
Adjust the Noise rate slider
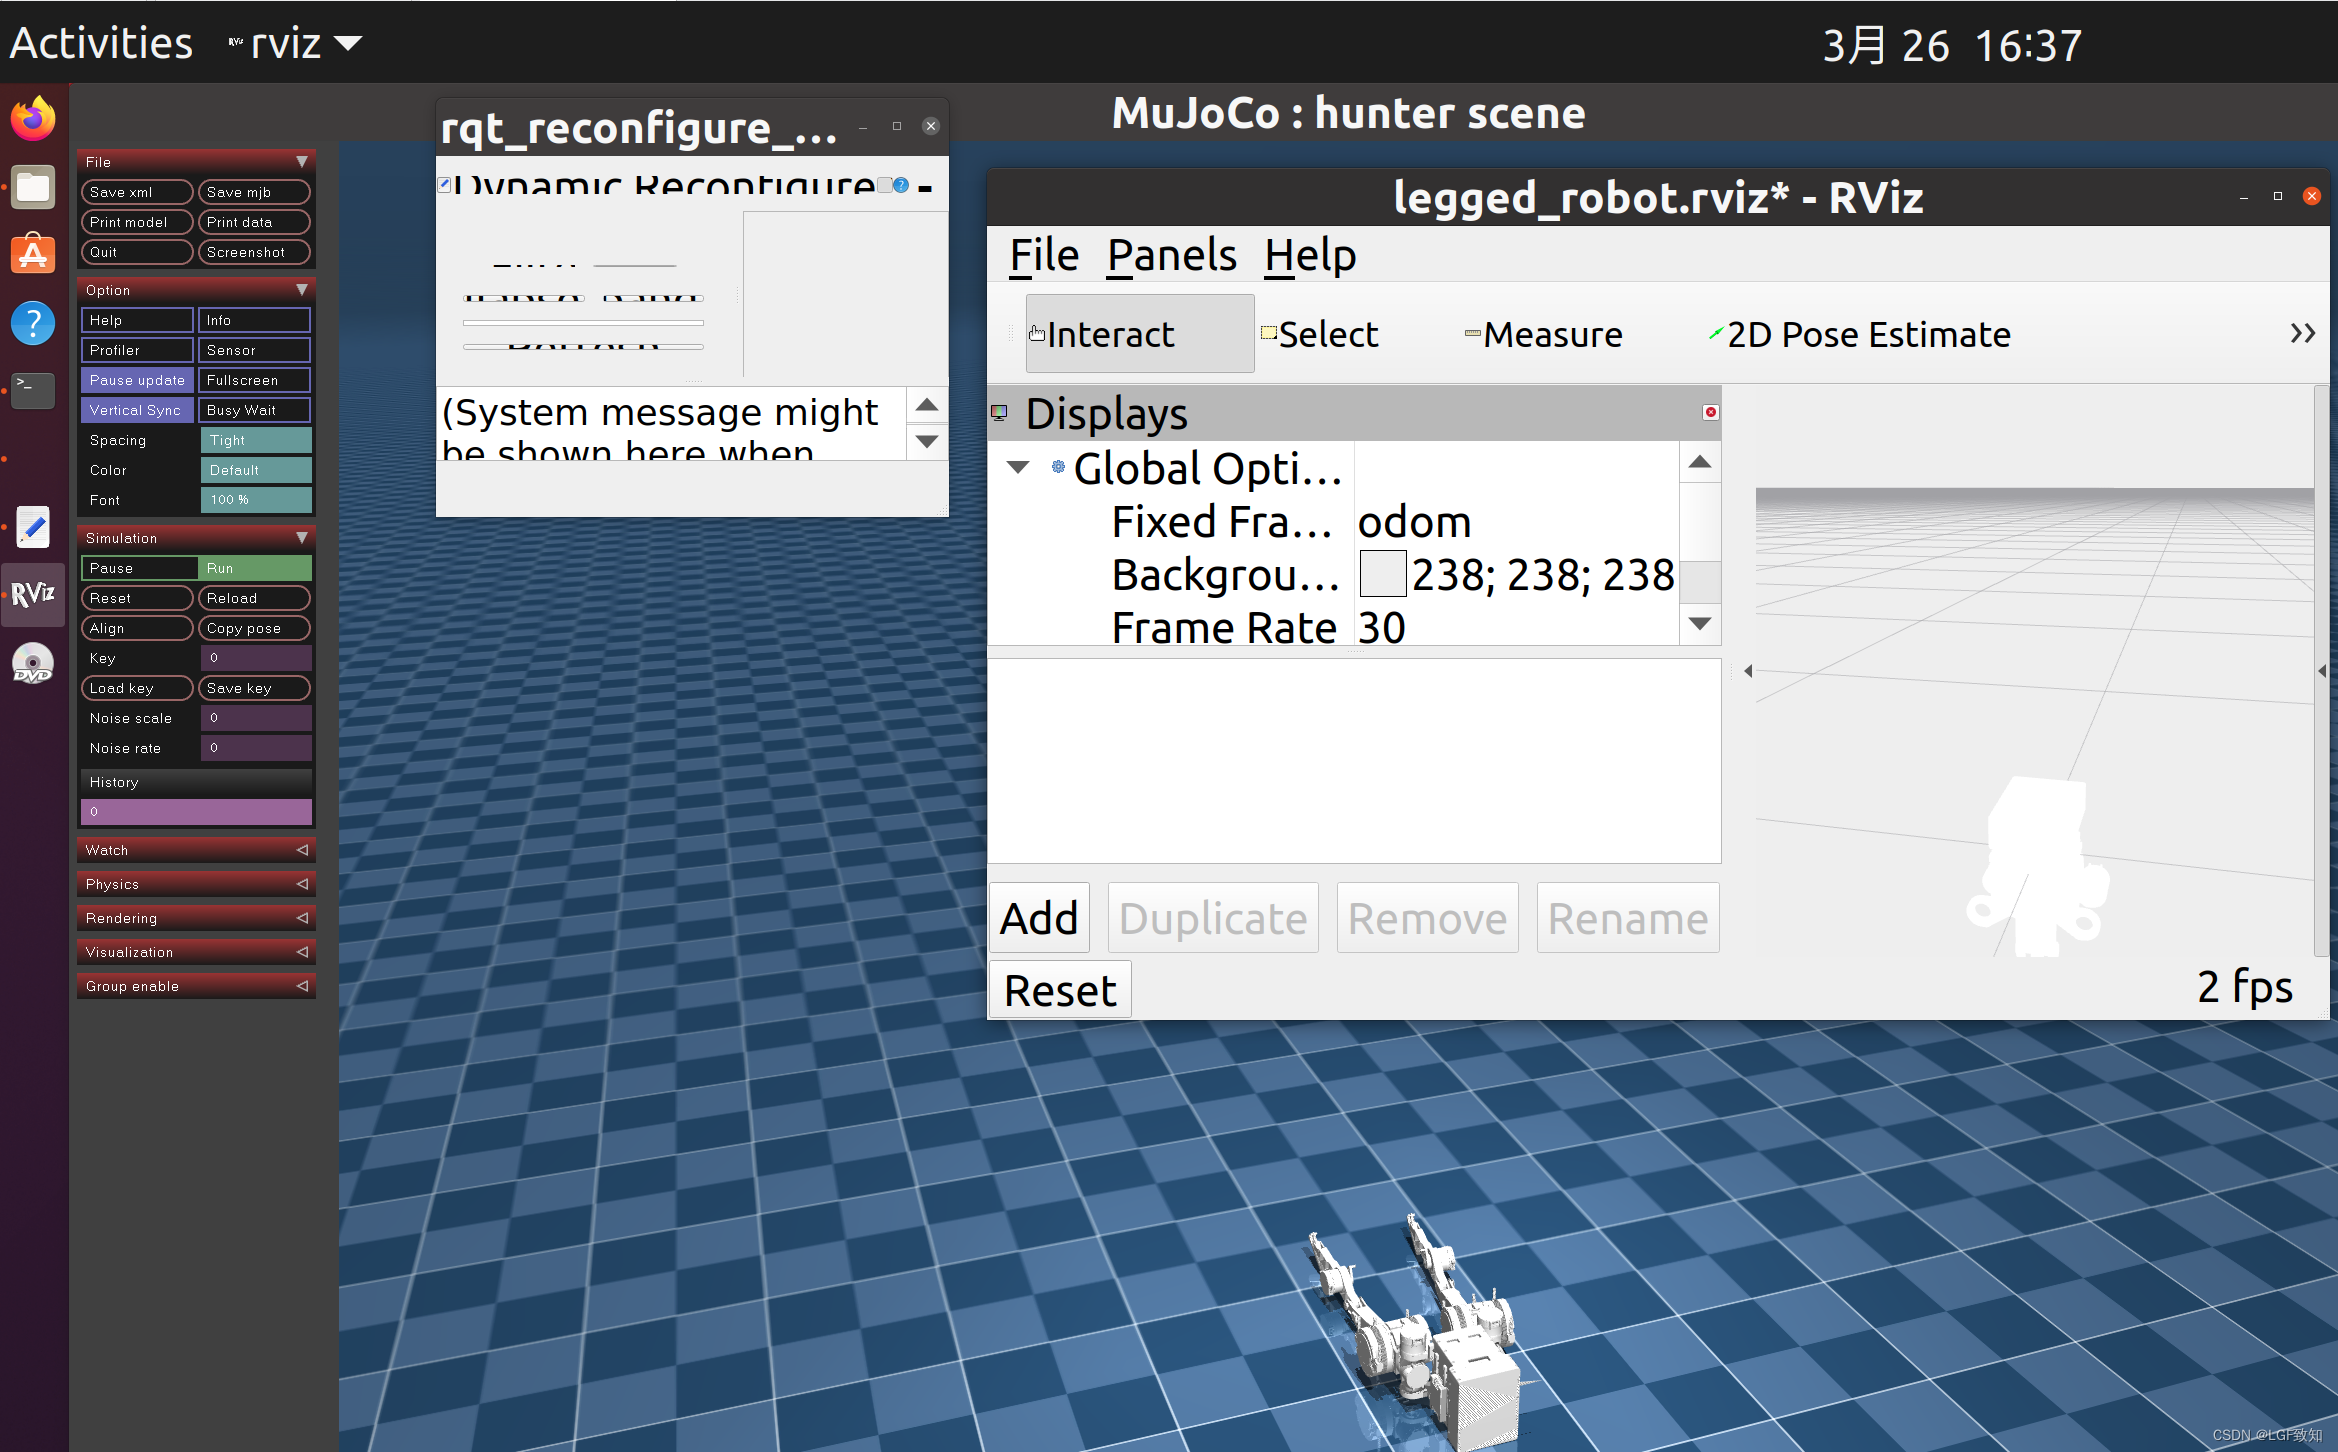tap(256, 748)
